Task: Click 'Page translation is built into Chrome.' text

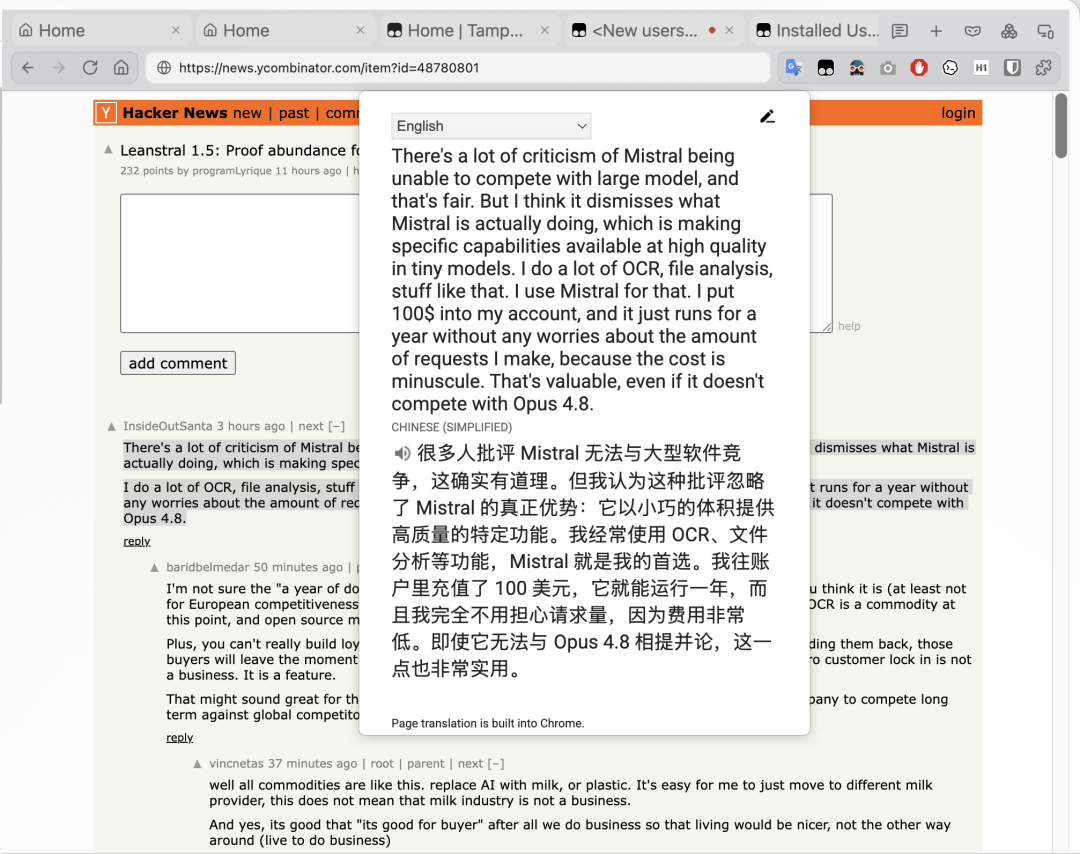Action: click(x=488, y=723)
